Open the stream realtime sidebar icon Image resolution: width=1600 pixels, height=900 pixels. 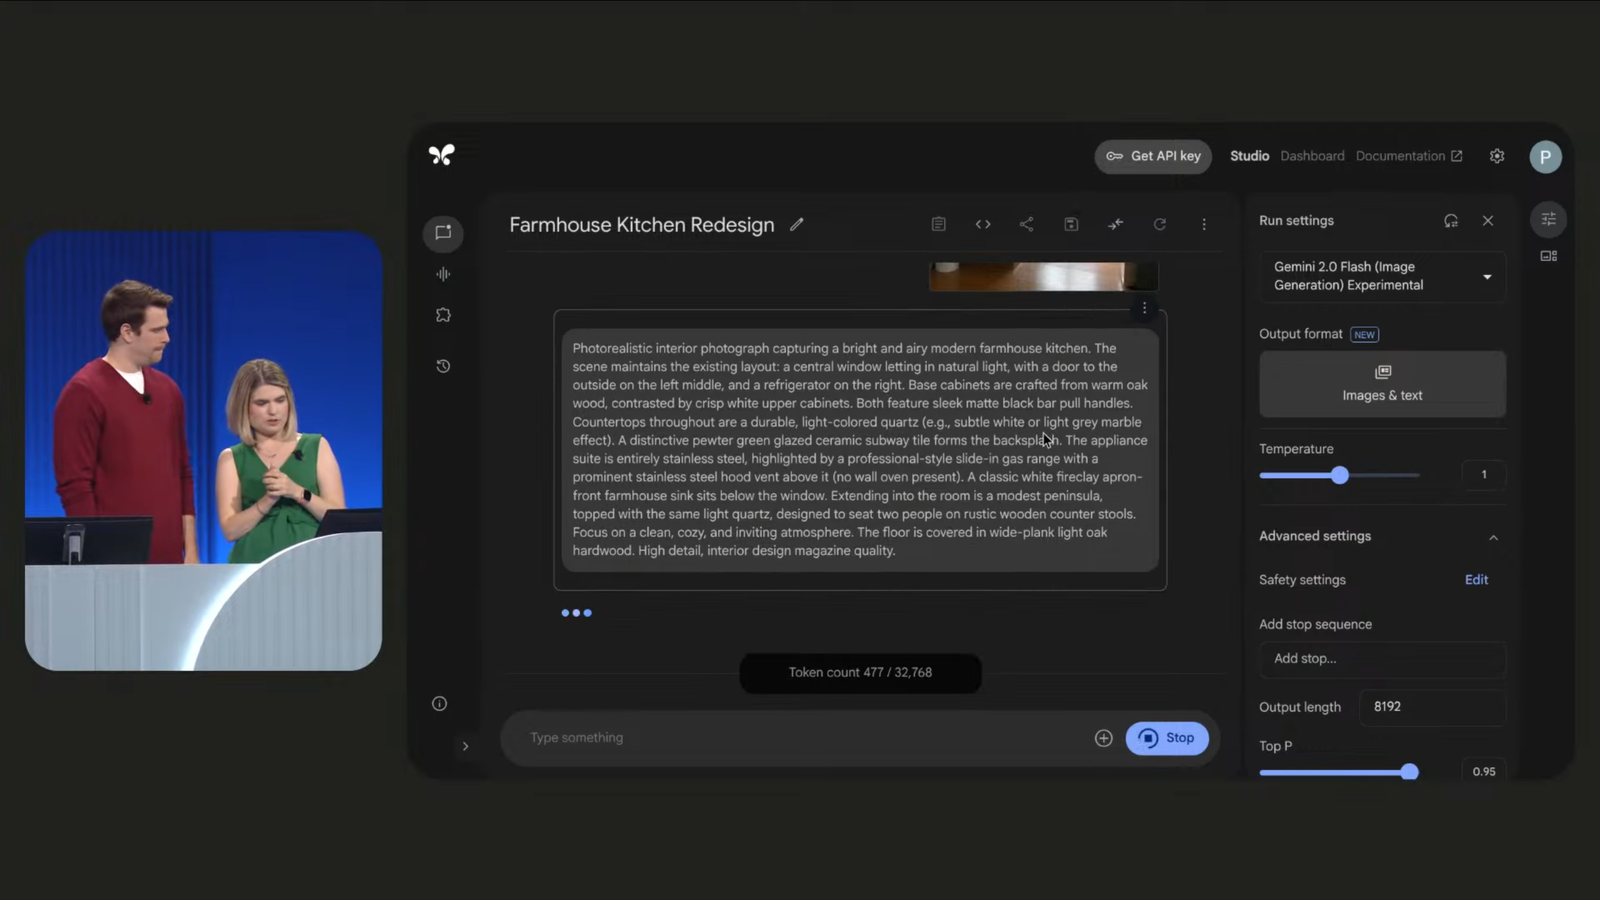point(443,274)
